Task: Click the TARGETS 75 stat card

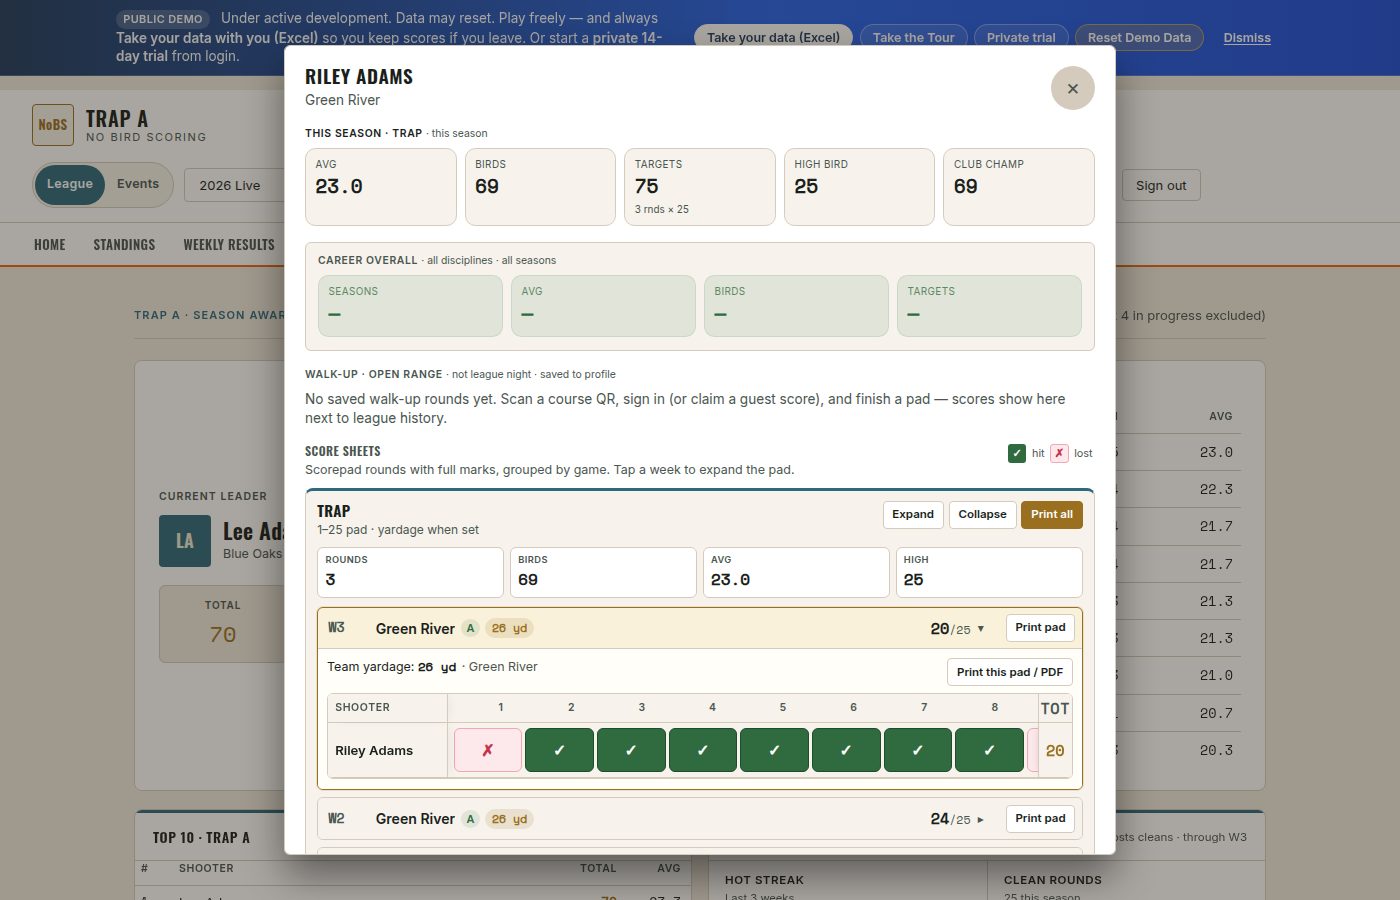Action: coord(700,187)
